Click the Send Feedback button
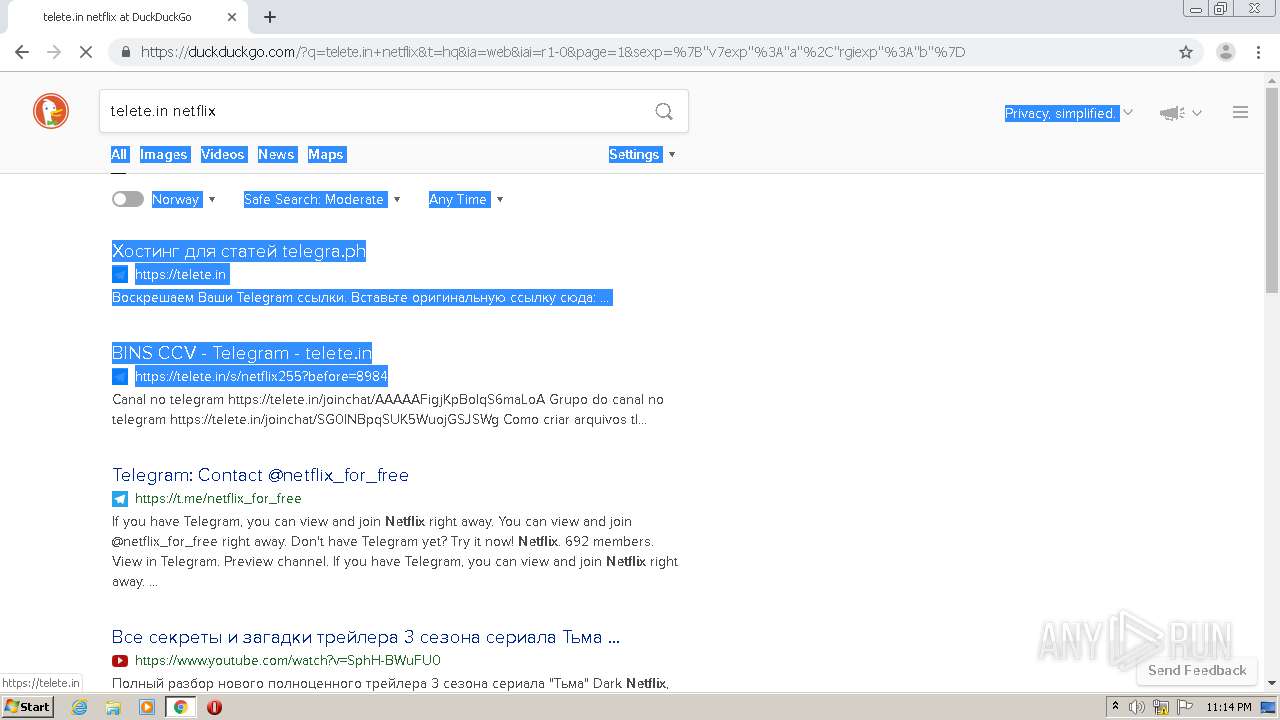Image resolution: width=1280 pixels, height=720 pixels. coord(1197,671)
